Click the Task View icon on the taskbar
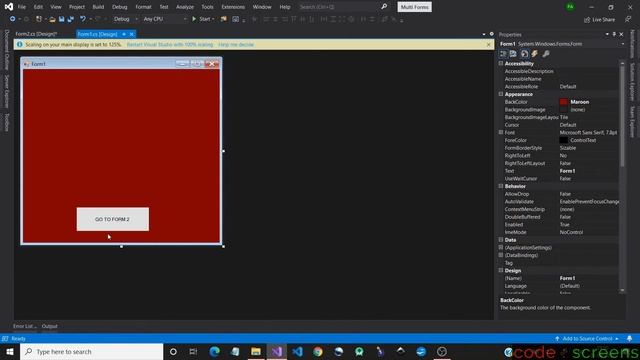The height and width of the screenshot is (360, 640). 193,351
